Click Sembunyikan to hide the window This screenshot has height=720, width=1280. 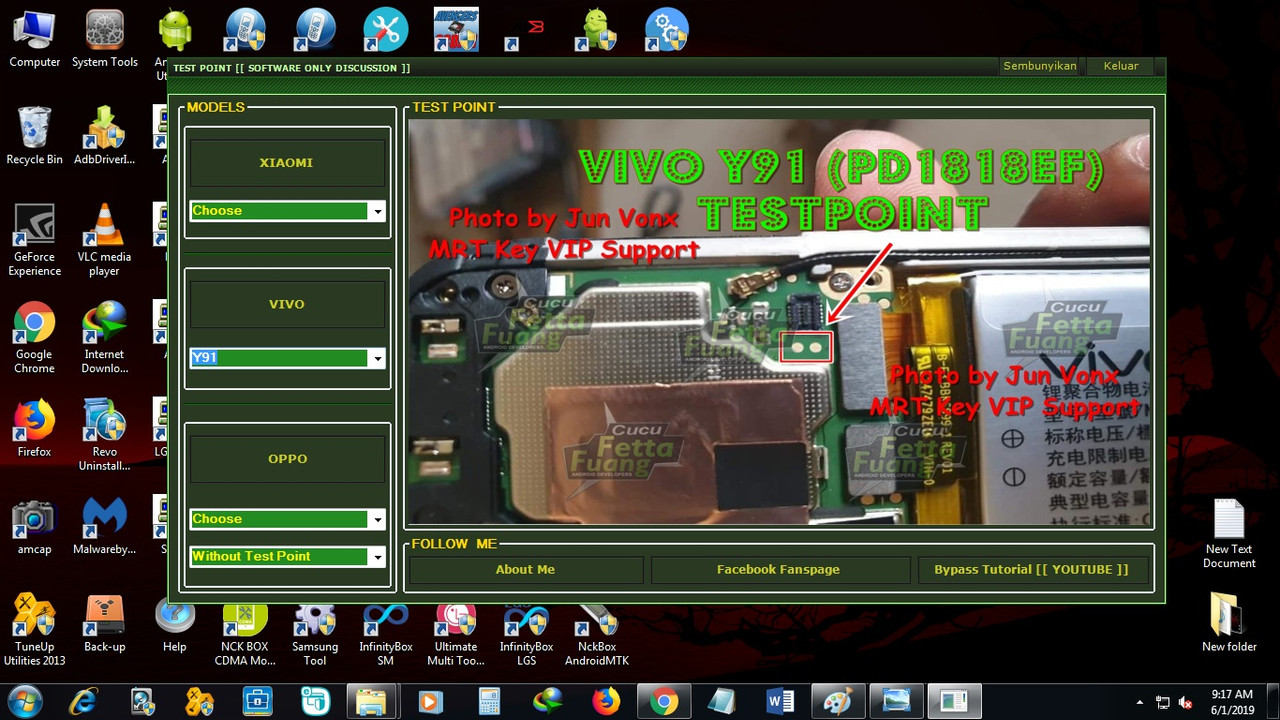coord(1040,66)
